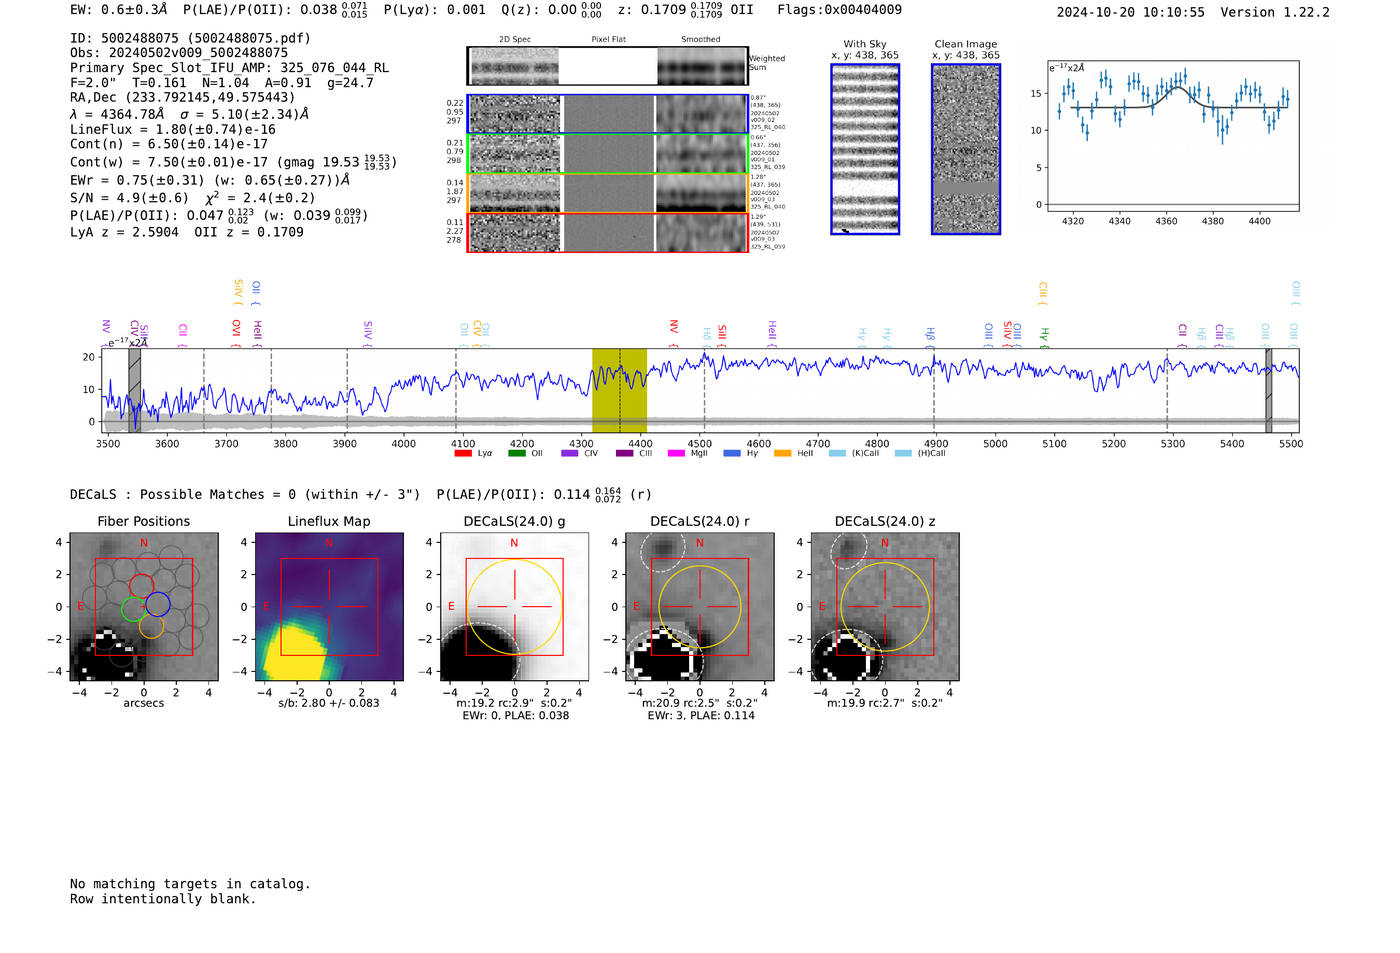Click the green OII legend swatch
The width and height of the screenshot is (1400, 953).
pyautogui.click(x=516, y=454)
